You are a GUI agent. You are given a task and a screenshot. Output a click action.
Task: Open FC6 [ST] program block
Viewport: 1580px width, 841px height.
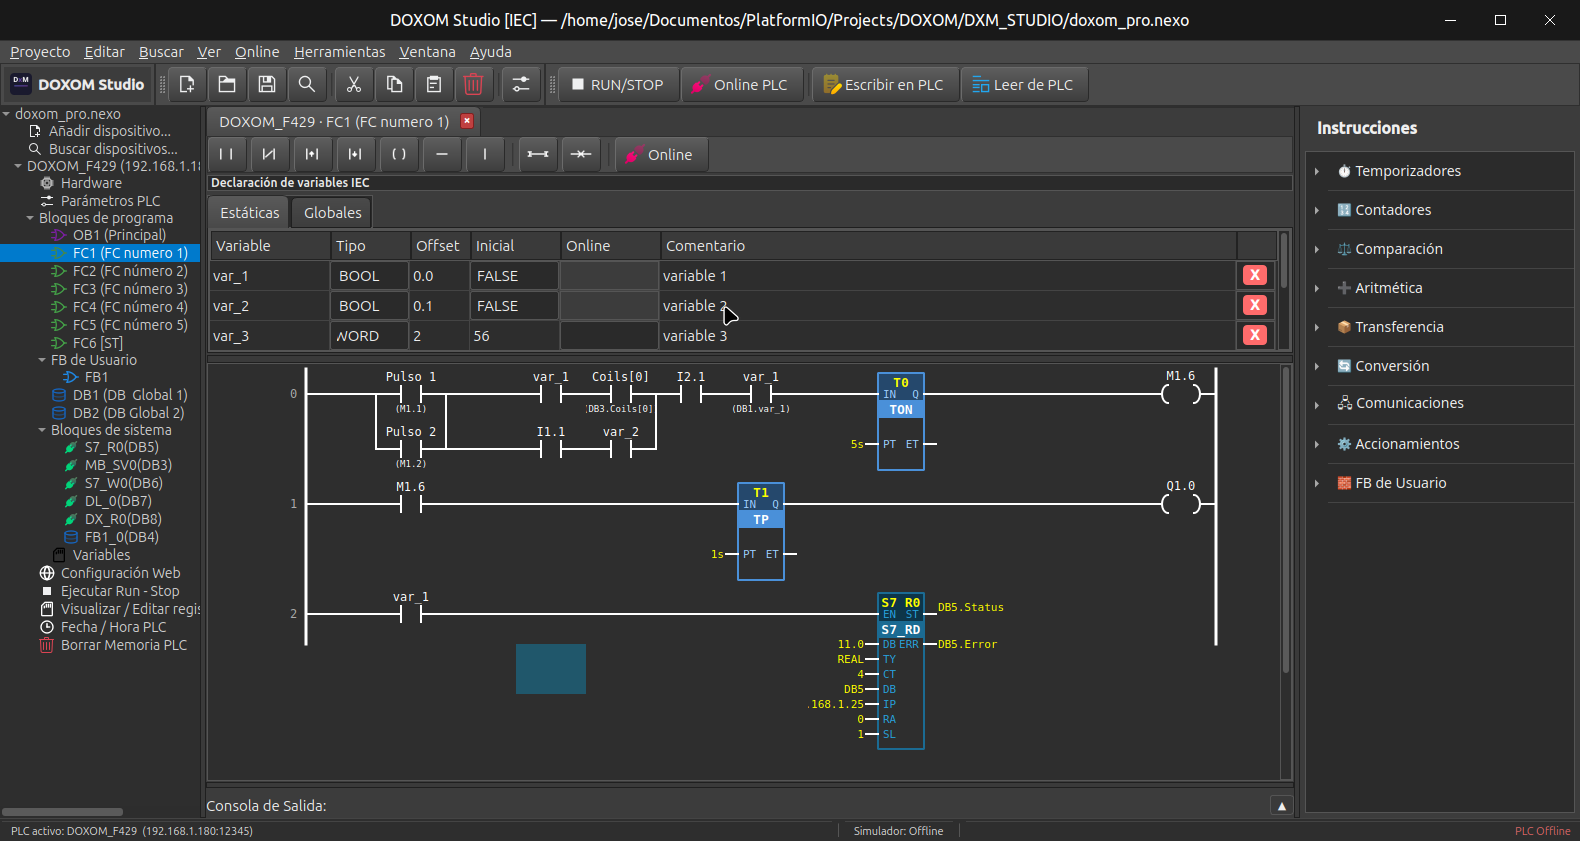[x=97, y=343]
